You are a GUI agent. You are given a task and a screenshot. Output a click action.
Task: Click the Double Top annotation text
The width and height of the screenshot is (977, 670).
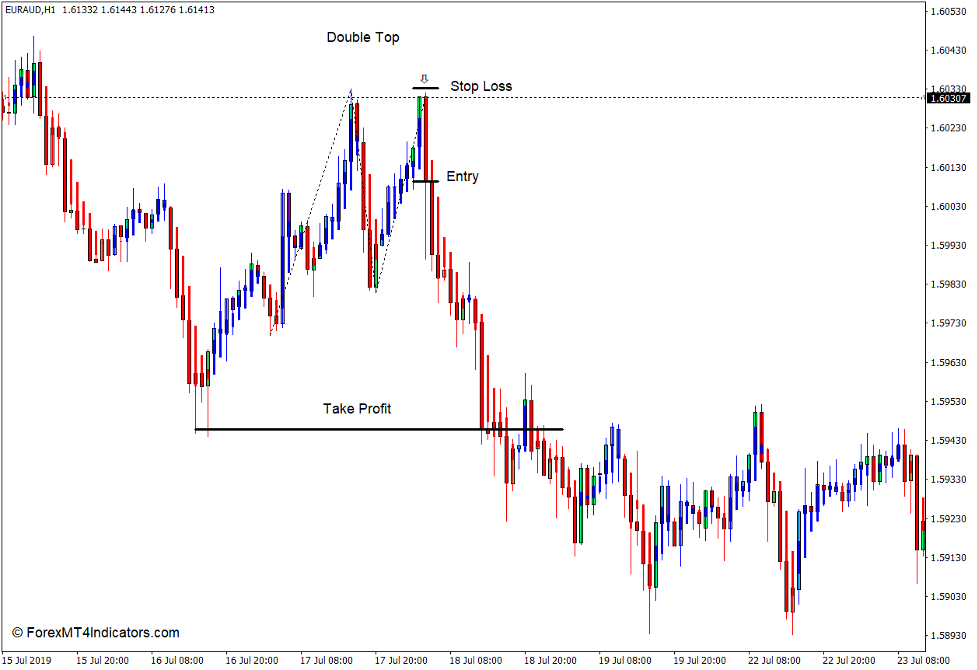[361, 37]
